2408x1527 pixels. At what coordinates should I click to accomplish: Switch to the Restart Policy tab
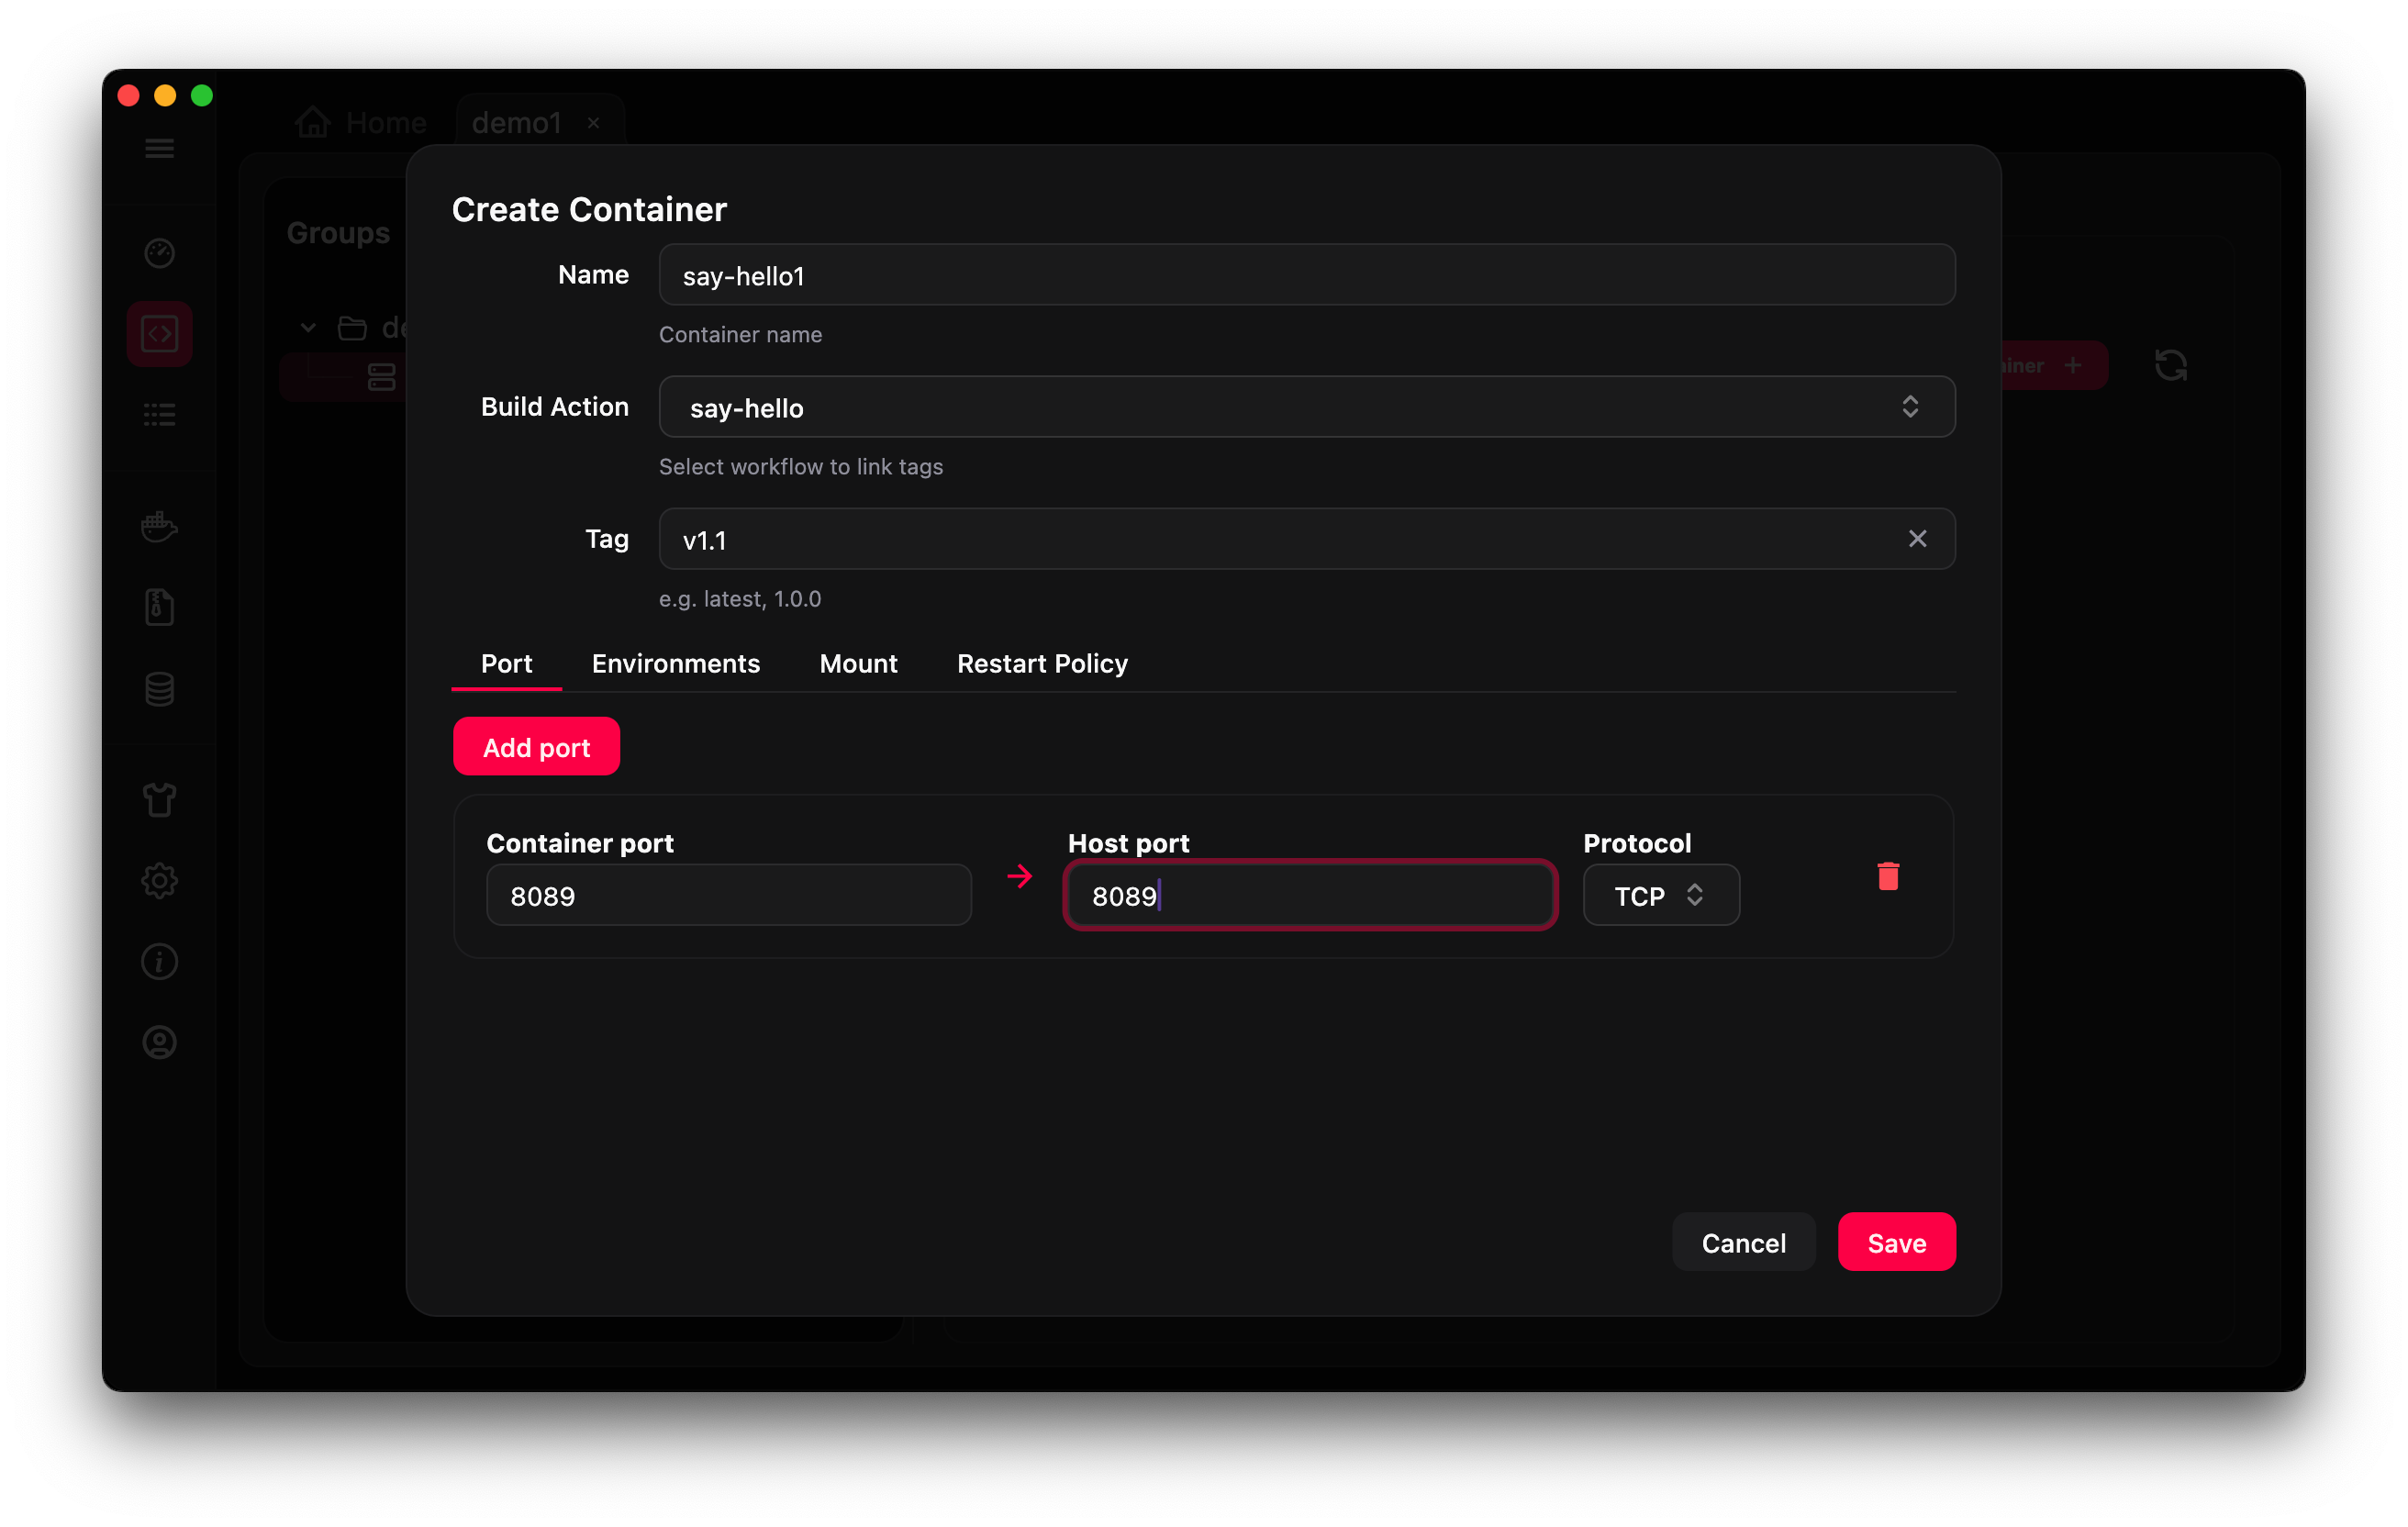click(x=1042, y=663)
